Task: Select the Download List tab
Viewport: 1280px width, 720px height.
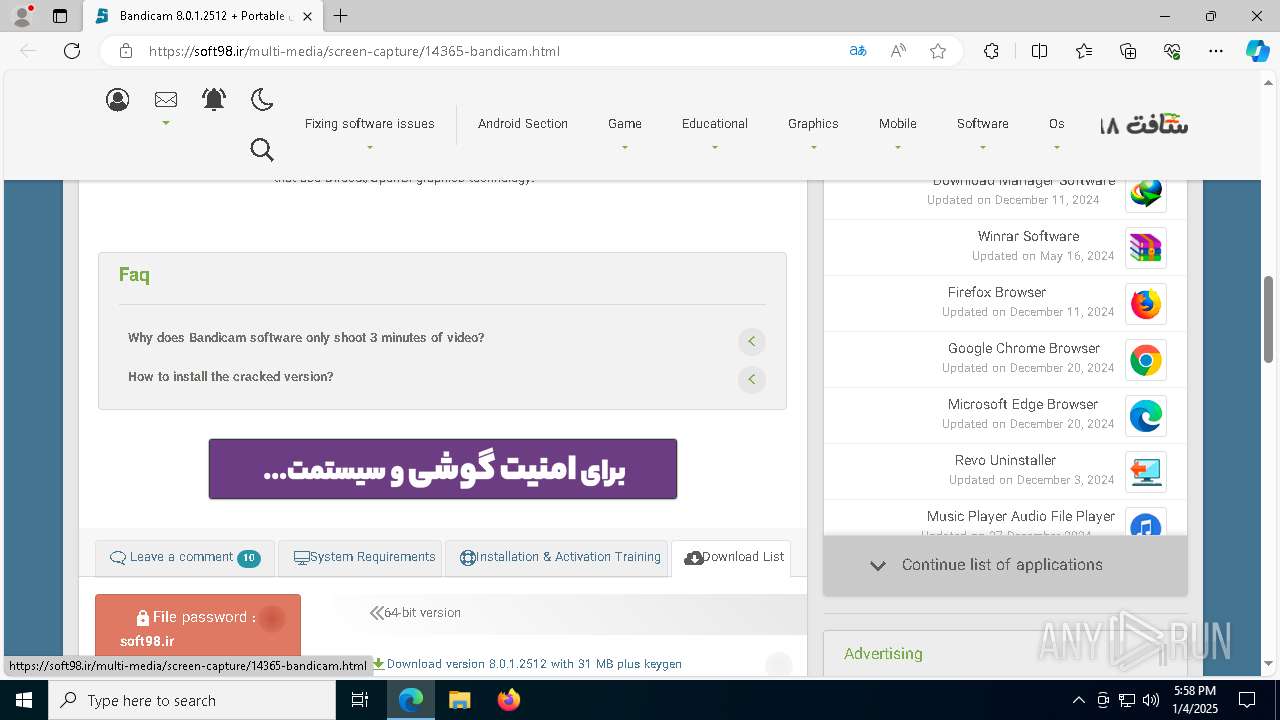Action: click(x=731, y=558)
